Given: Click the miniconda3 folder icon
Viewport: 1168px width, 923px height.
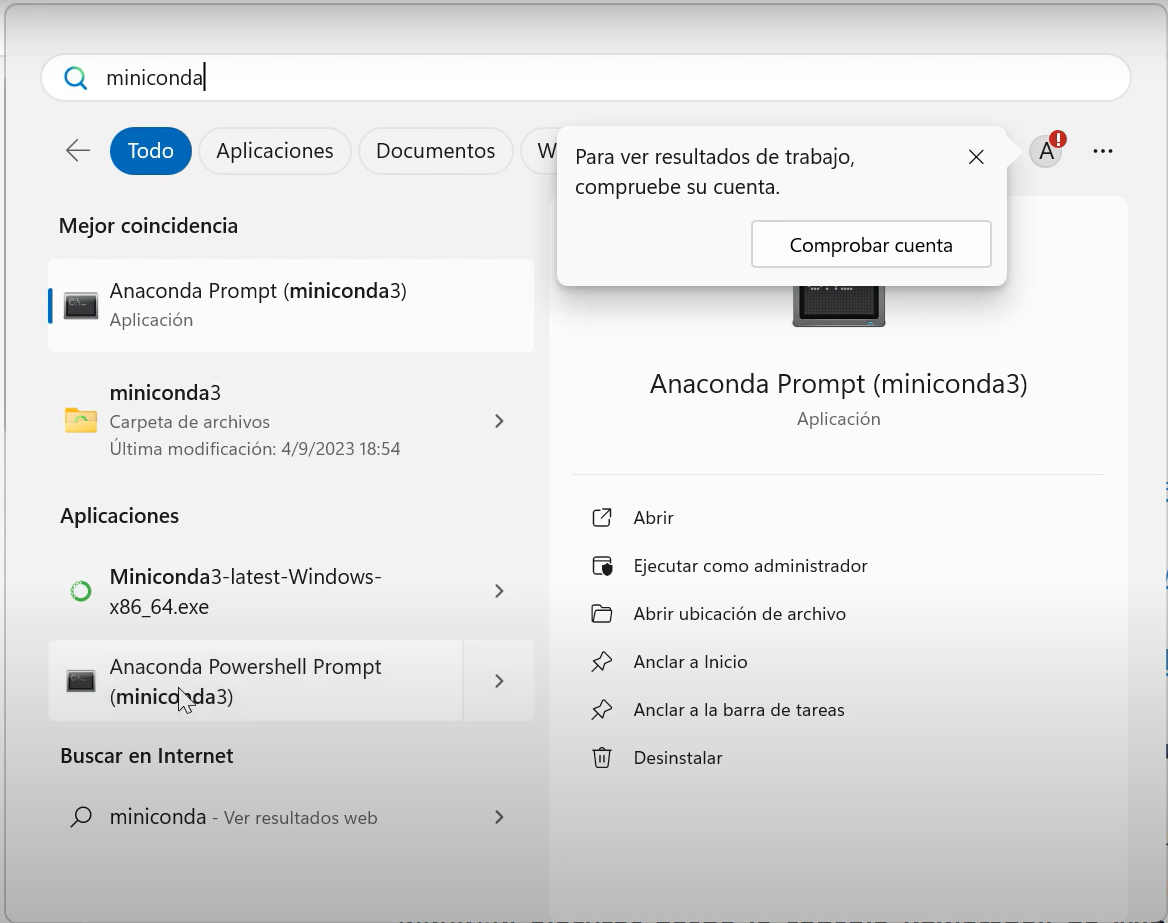Looking at the screenshot, I should [80, 421].
